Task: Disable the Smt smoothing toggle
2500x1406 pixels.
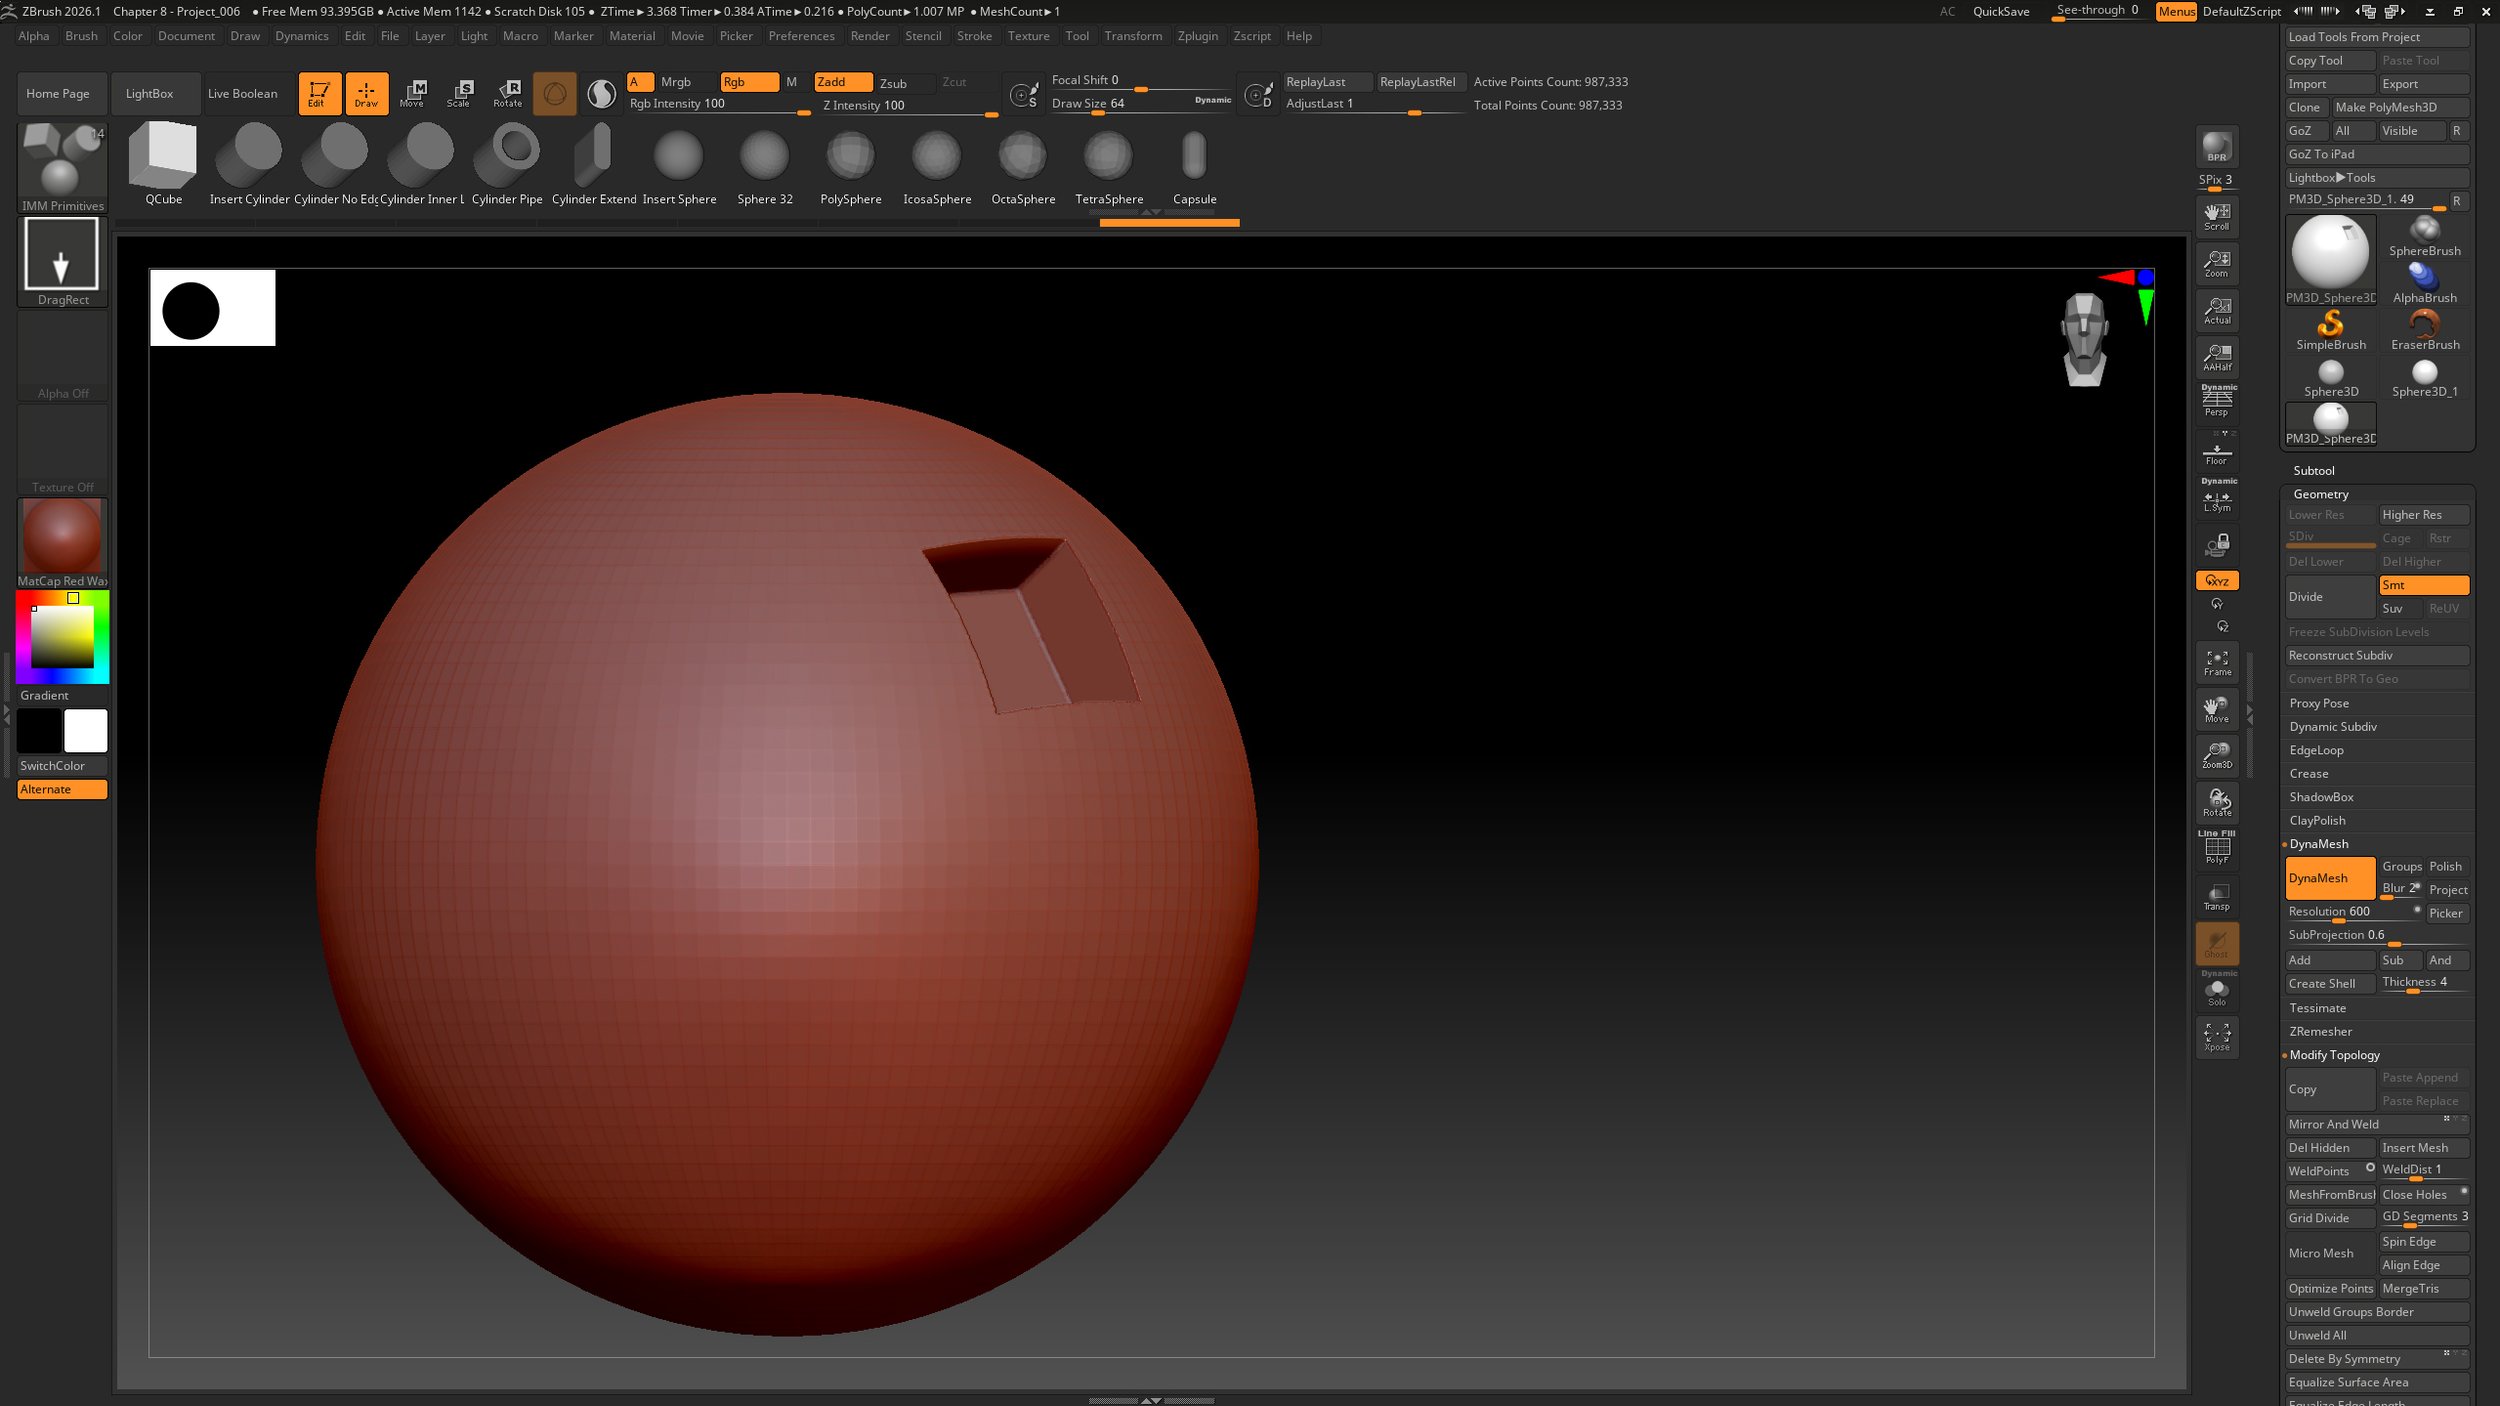Action: pyautogui.click(x=2422, y=585)
